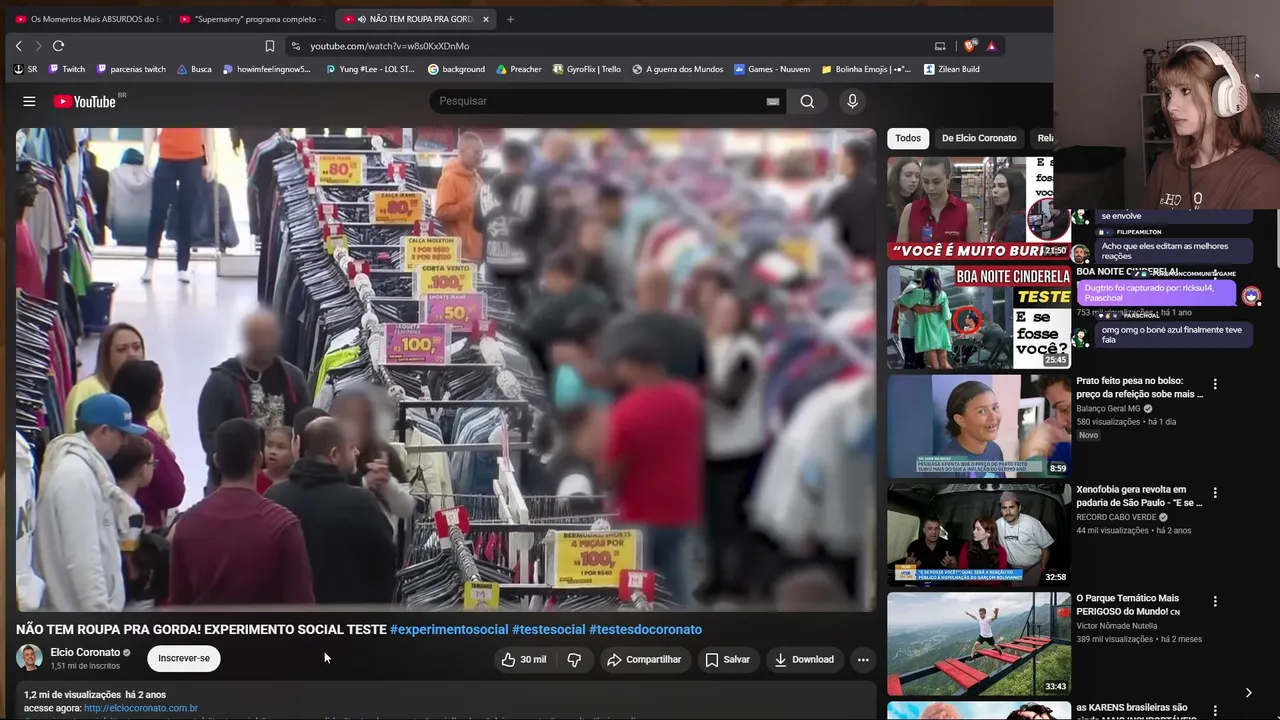This screenshot has height=720, width=1280.
Task: Open 'O Parque Temático Mais PERIGOSO do Mundo' title
Action: [1128, 605]
